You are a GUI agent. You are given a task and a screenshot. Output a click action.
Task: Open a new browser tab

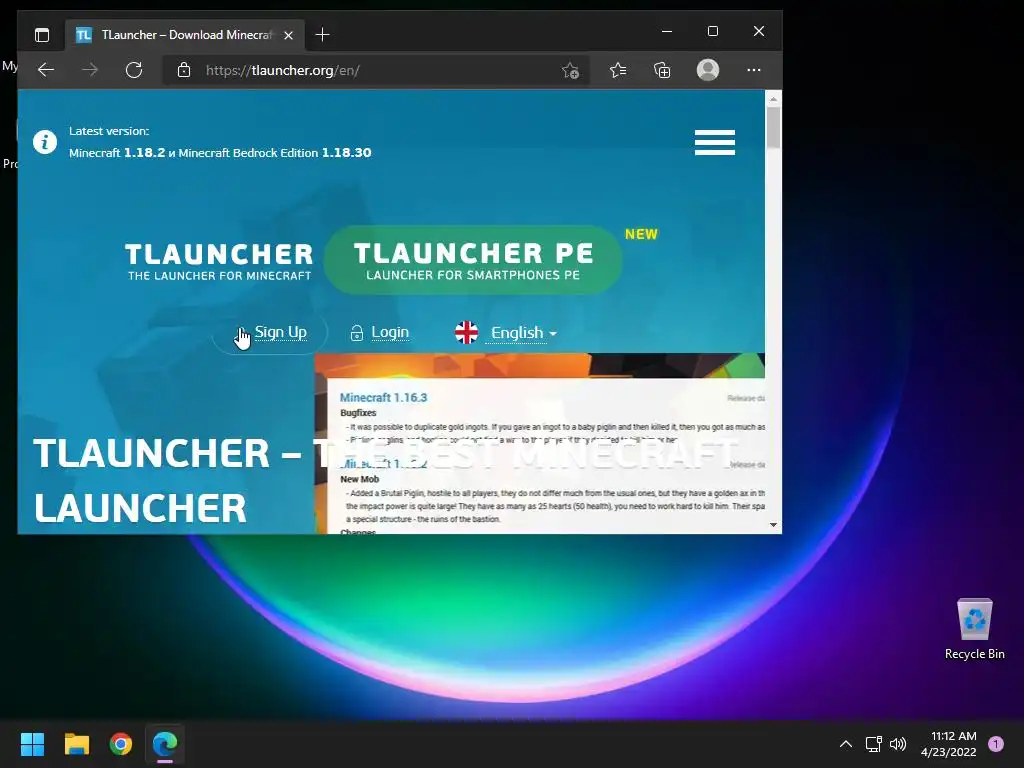(322, 35)
